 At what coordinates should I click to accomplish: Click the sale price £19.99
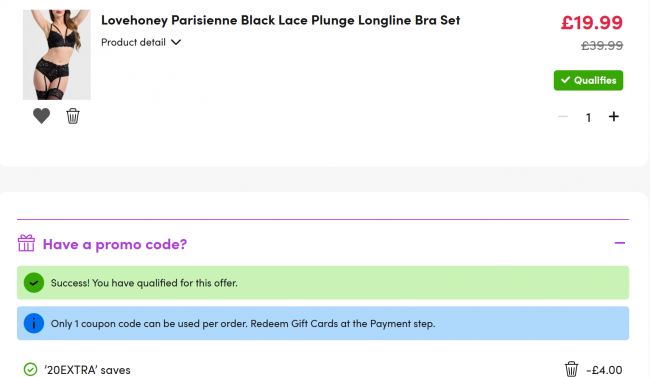click(592, 22)
